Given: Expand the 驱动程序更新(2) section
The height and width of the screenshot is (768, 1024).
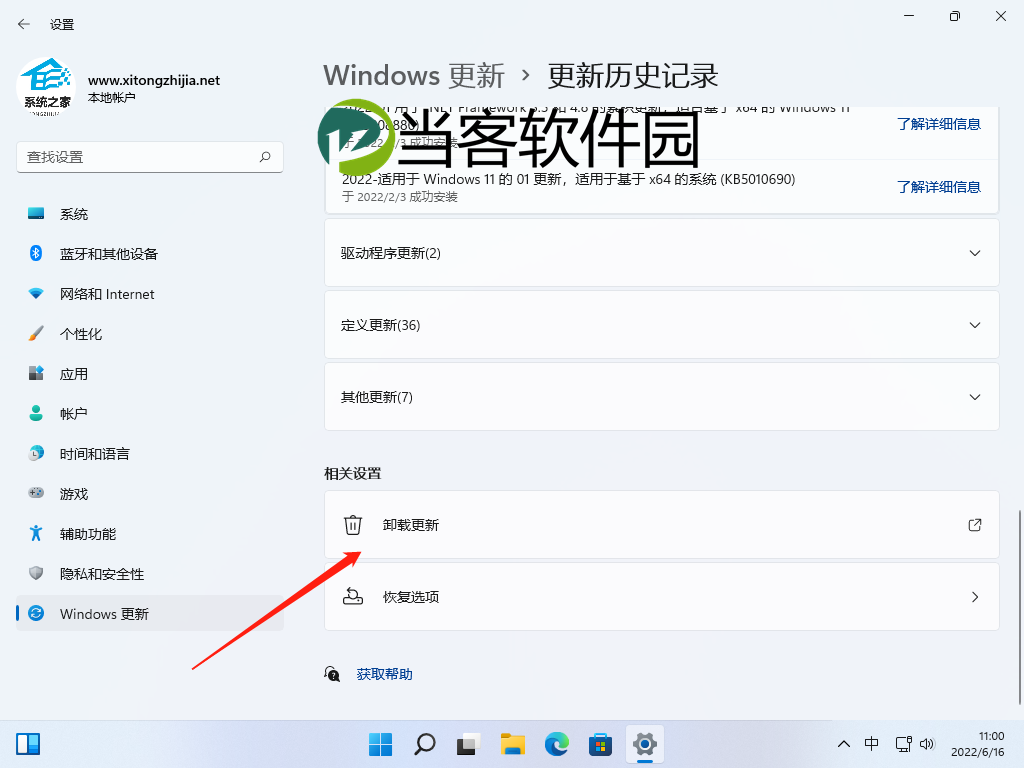Looking at the screenshot, I should coord(660,252).
